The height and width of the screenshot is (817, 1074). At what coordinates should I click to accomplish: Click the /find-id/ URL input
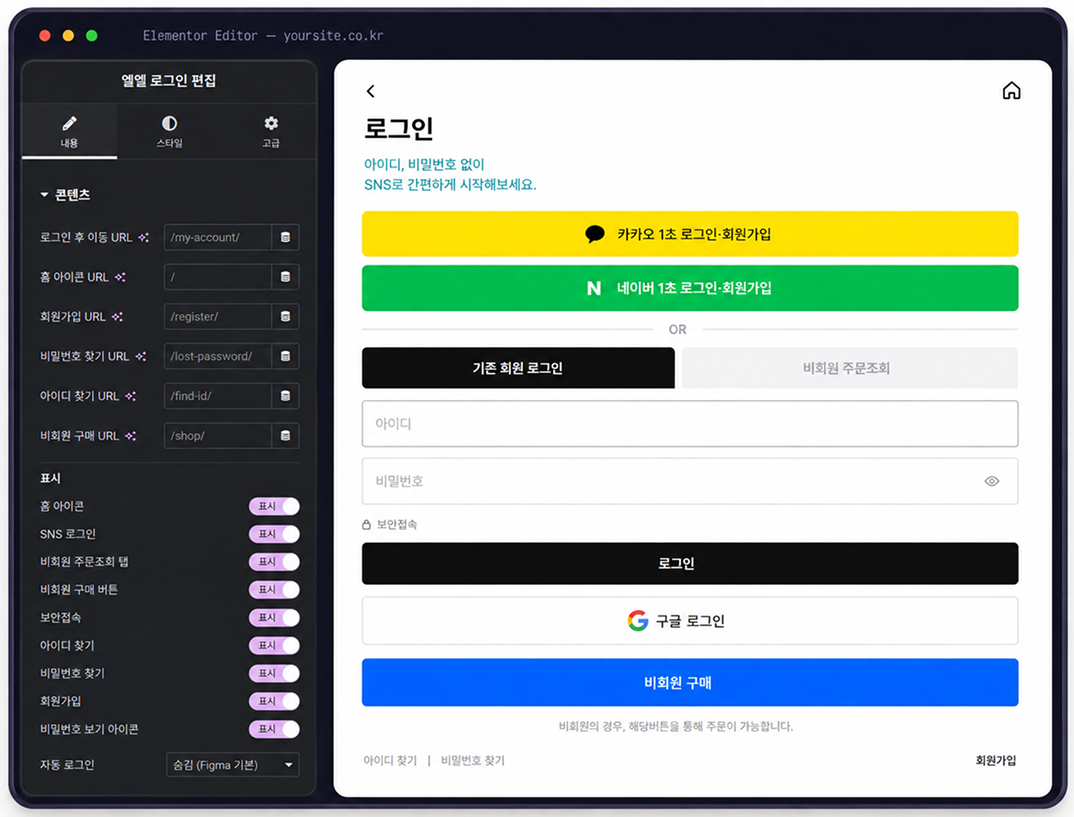point(218,397)
